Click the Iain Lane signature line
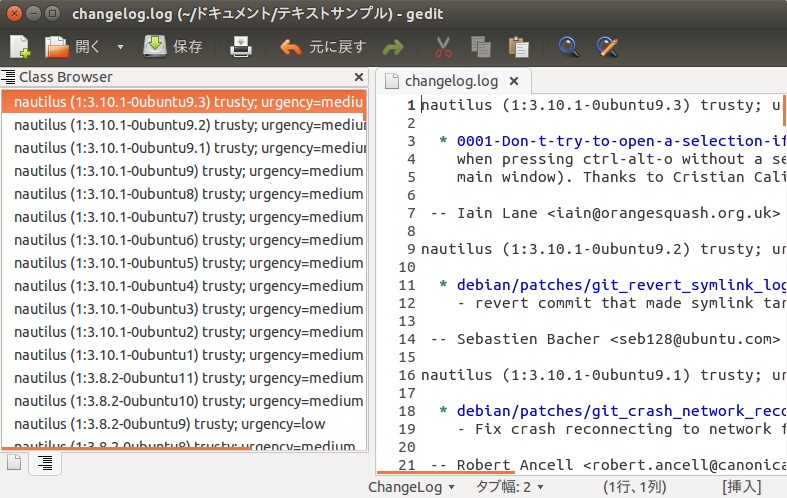Screen dimensions: 787x498 (x=606, y=213)
